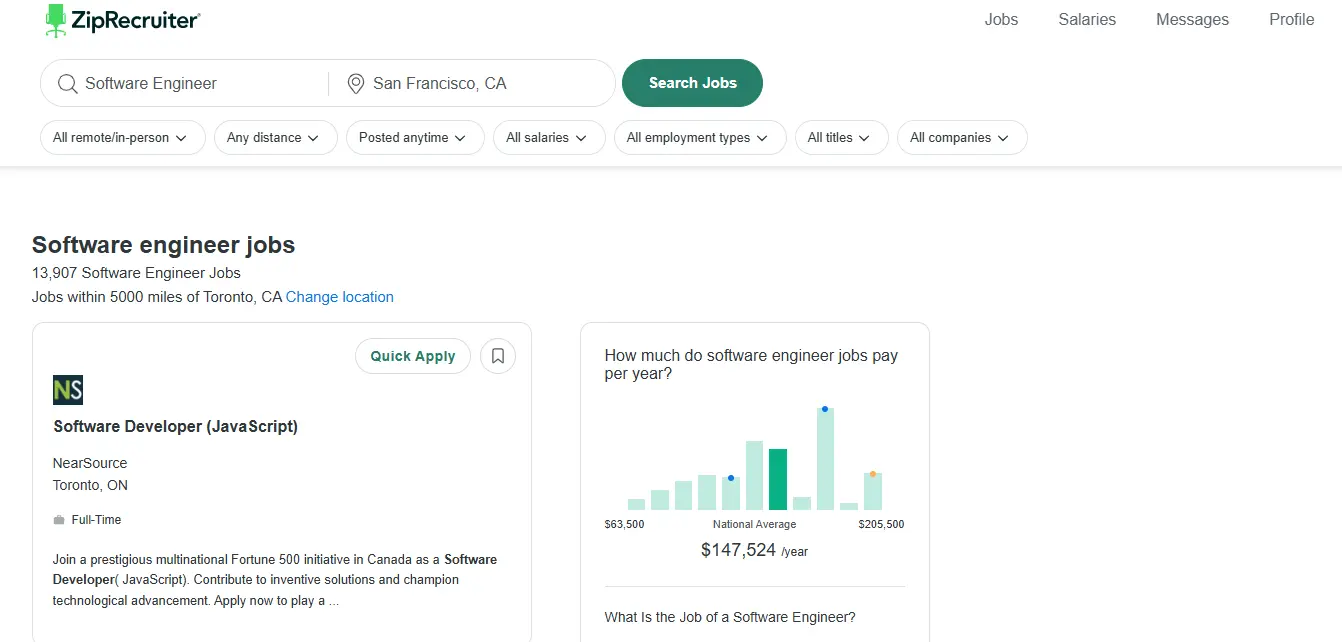Click the briefcase icon beside Full-Time
Viewport: 1342px width, 642px height.
[x=59, y=520]
